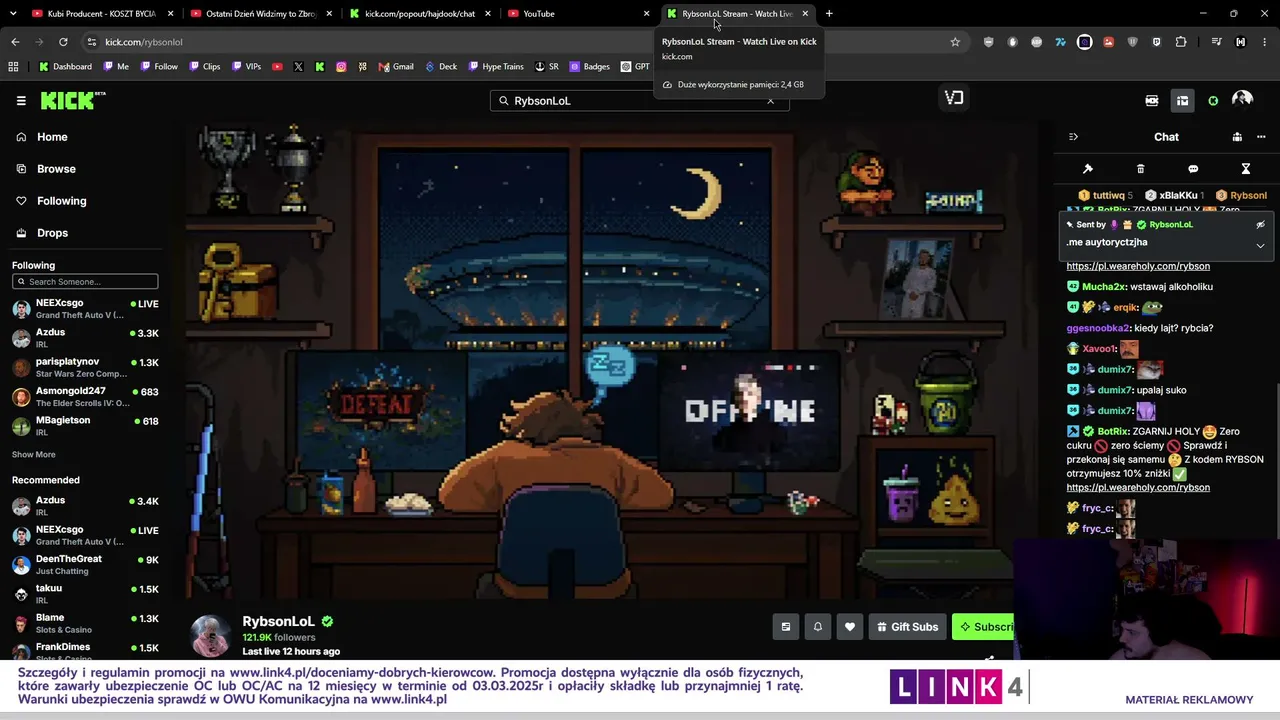Open the chat gift leaderboard icon
The height and width of the screenshot is (720, 1280).
coord(1237,137)
